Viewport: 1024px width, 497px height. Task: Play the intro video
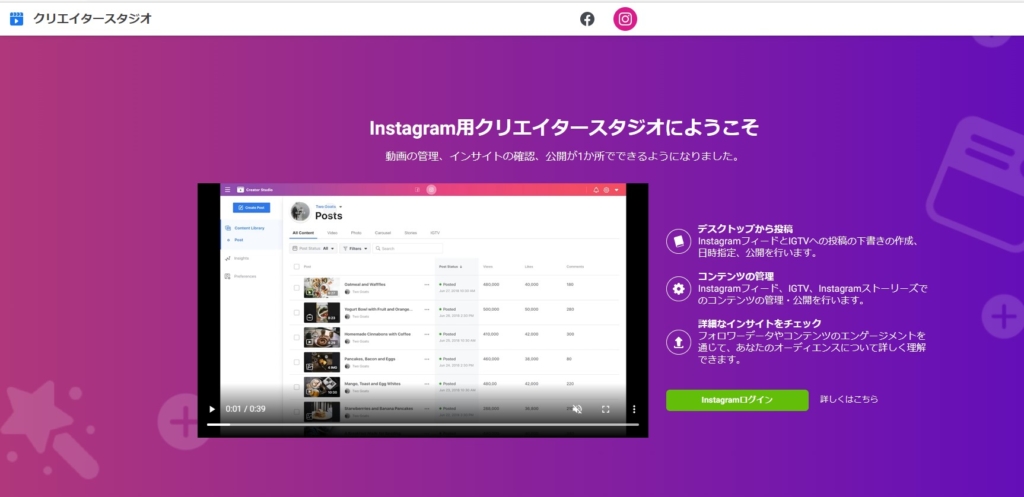click(211, 409)
